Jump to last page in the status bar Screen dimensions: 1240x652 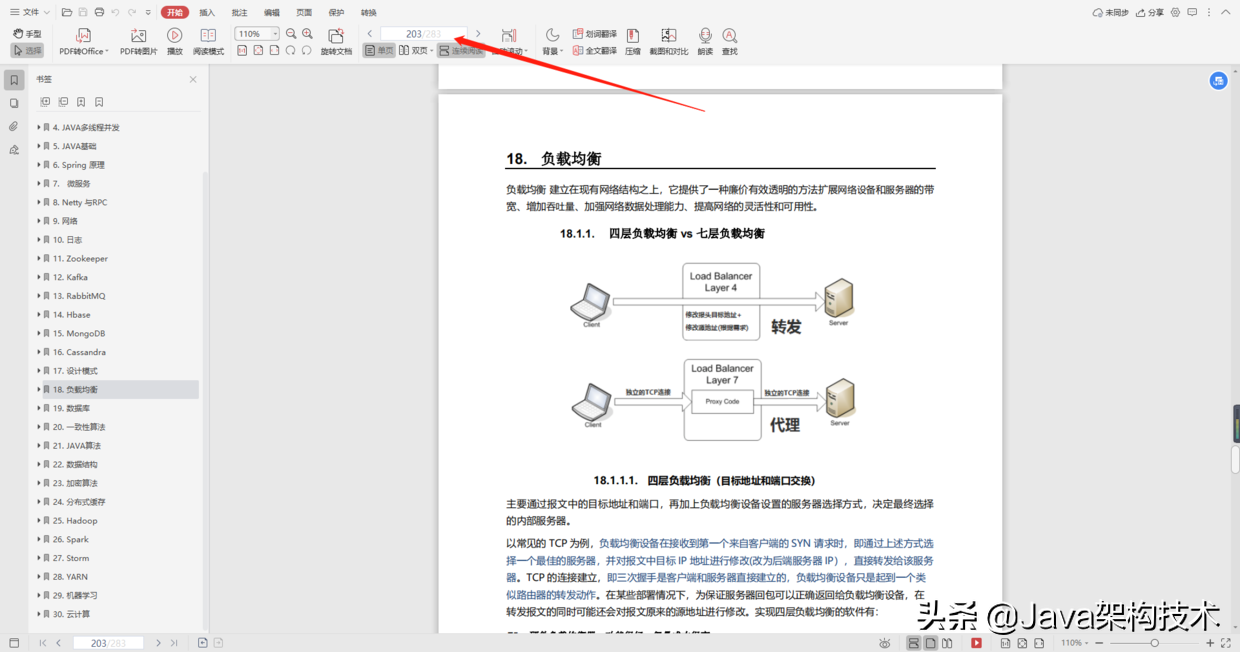tap(174, 643)
